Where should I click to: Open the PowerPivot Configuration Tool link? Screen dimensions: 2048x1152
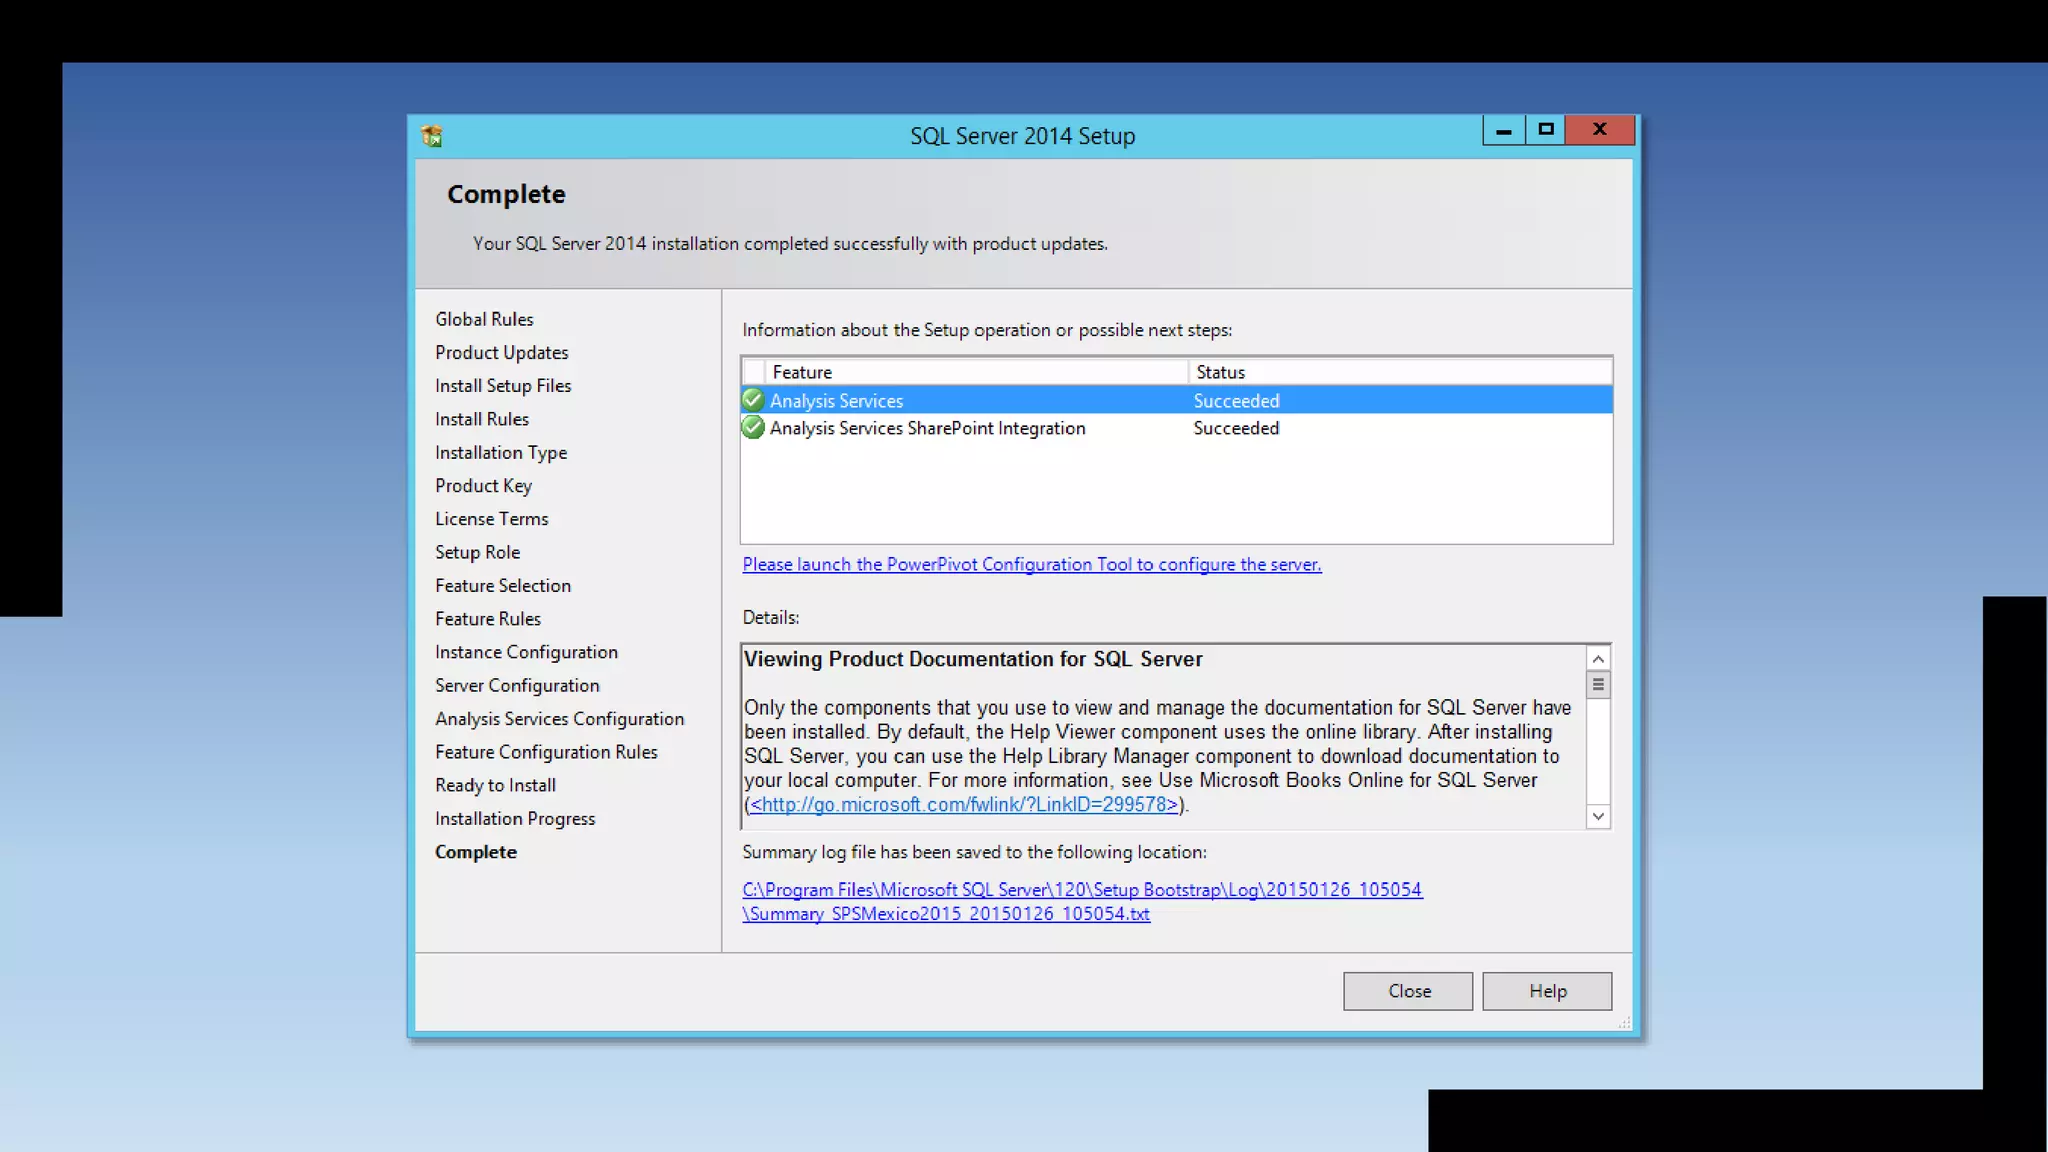1031,565
